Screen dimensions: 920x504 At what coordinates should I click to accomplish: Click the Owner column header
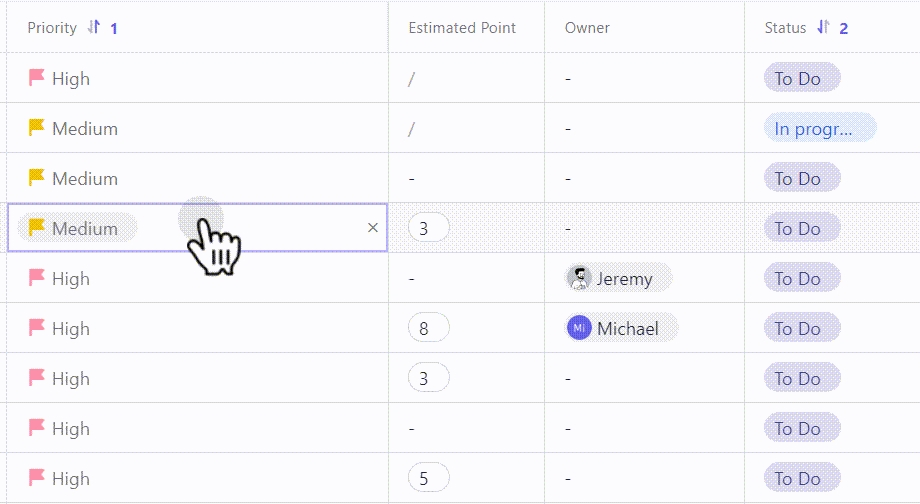click(x=587, y=28)
